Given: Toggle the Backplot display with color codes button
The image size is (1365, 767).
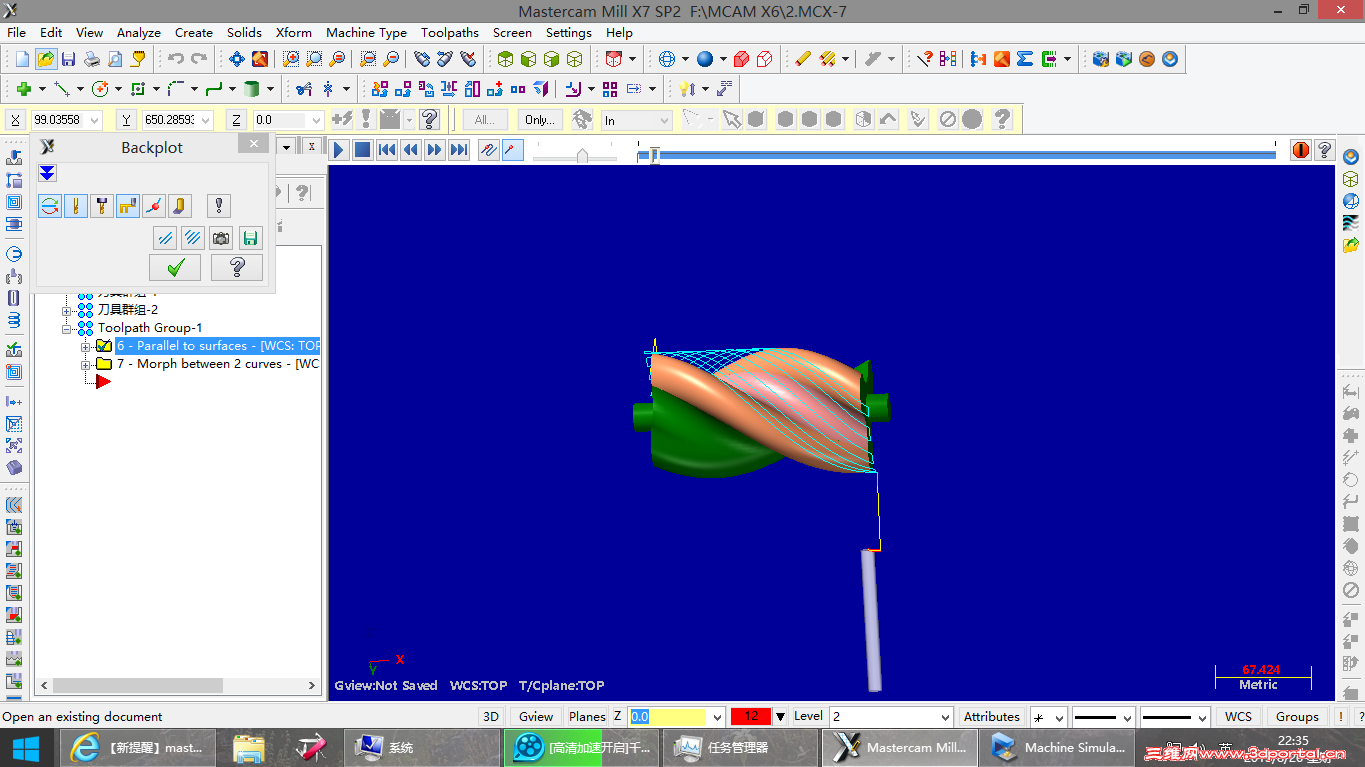Looking at the screenshot, I should [x=50, y=206].
